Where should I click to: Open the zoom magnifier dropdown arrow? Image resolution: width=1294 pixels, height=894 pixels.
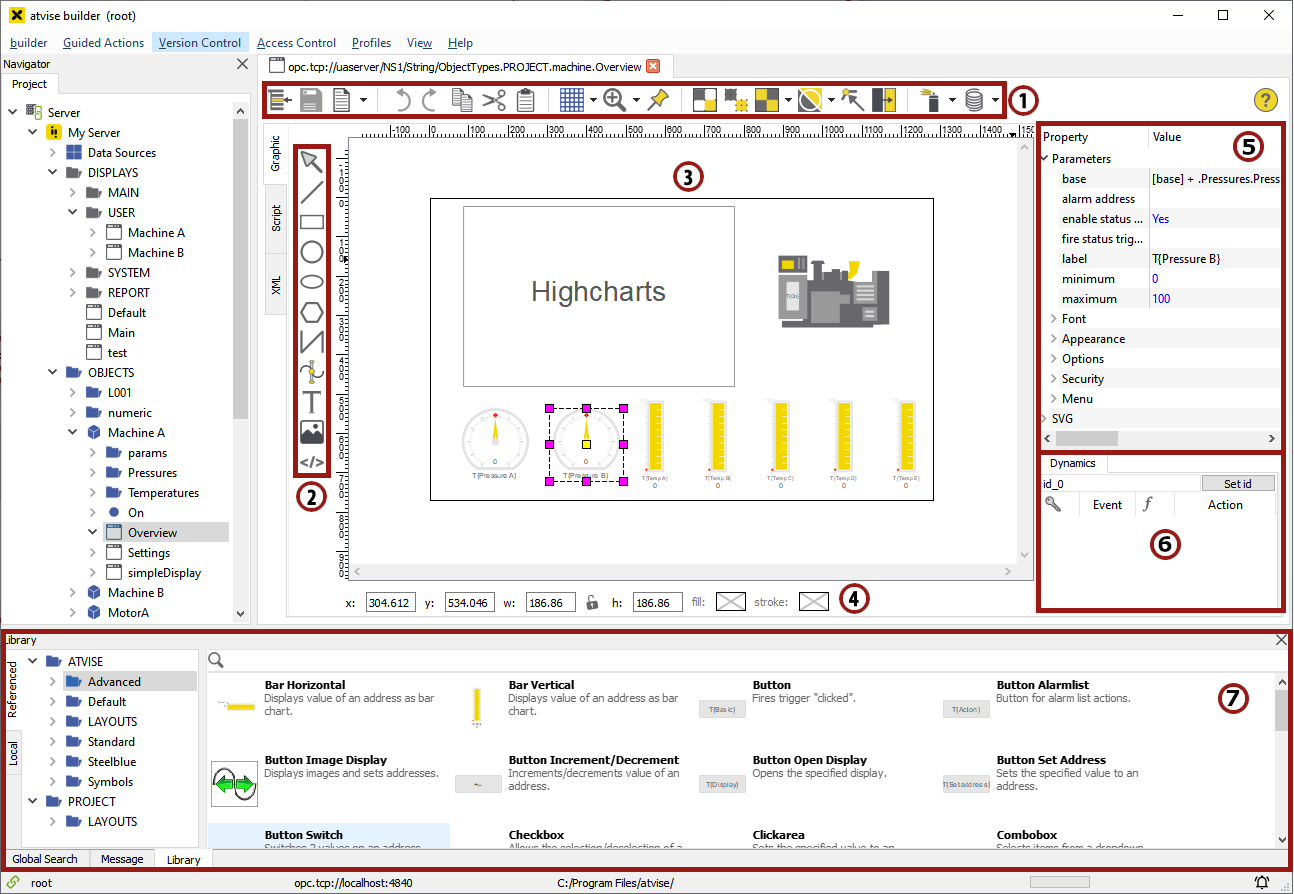point(636,100)
